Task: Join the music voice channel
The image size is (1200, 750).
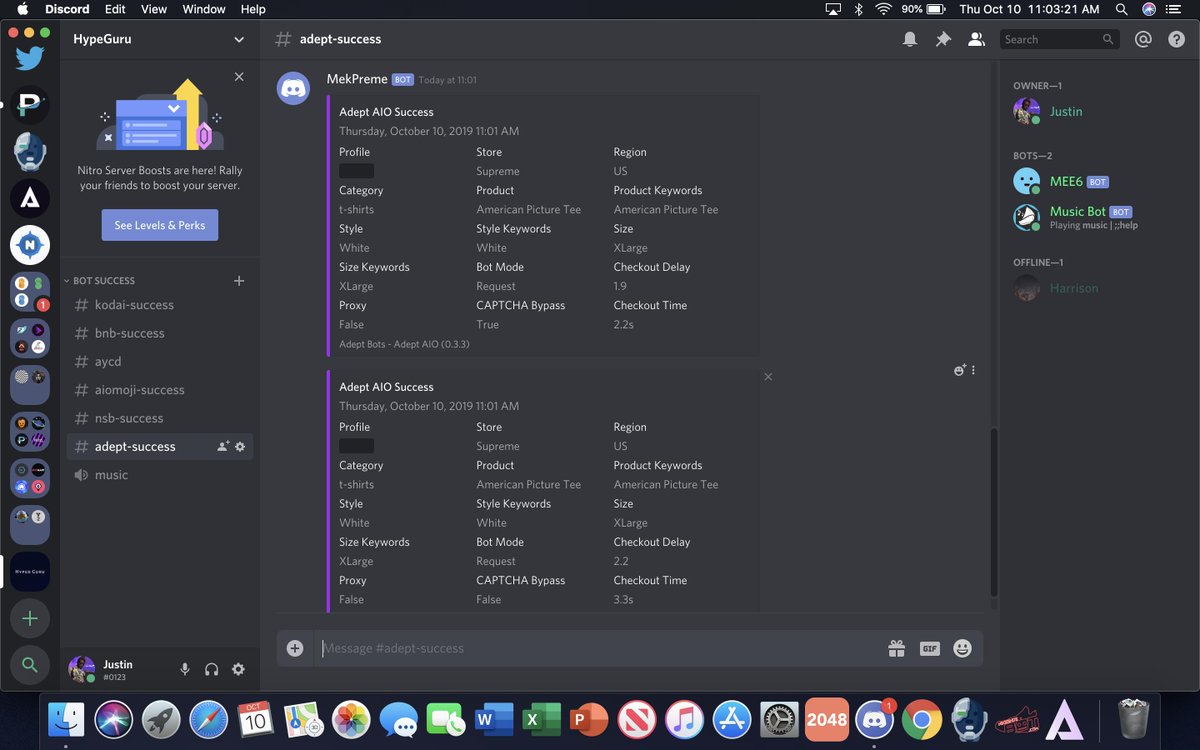Action: tap(160, 475)
